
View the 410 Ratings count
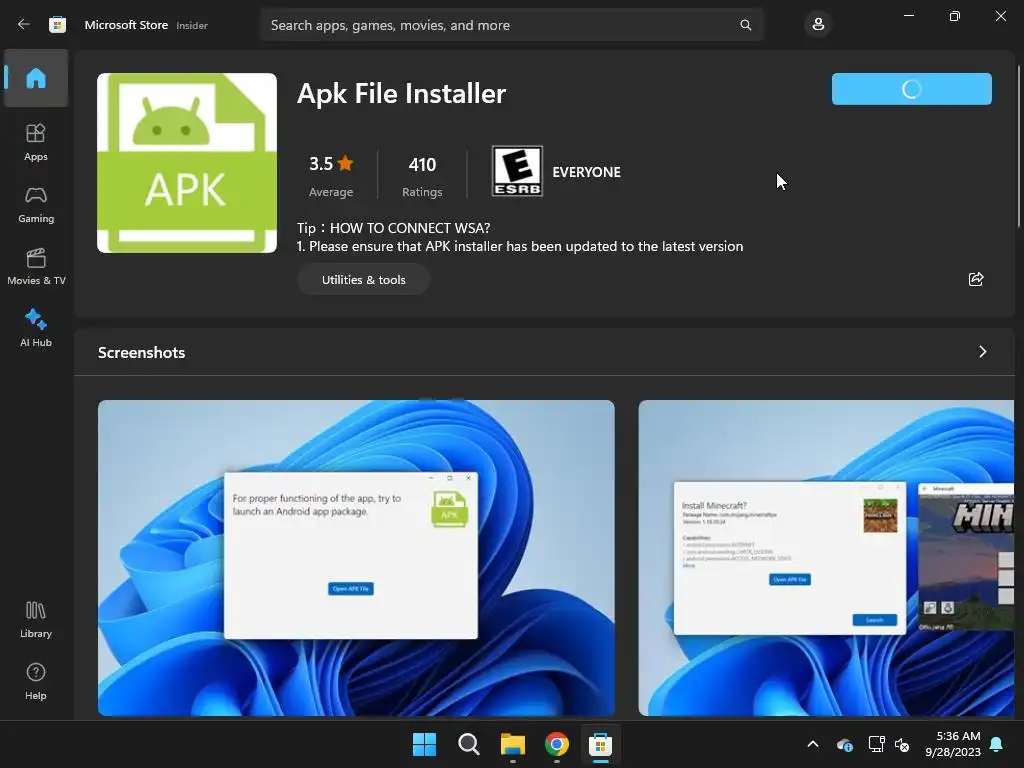[x=422, y=175]
